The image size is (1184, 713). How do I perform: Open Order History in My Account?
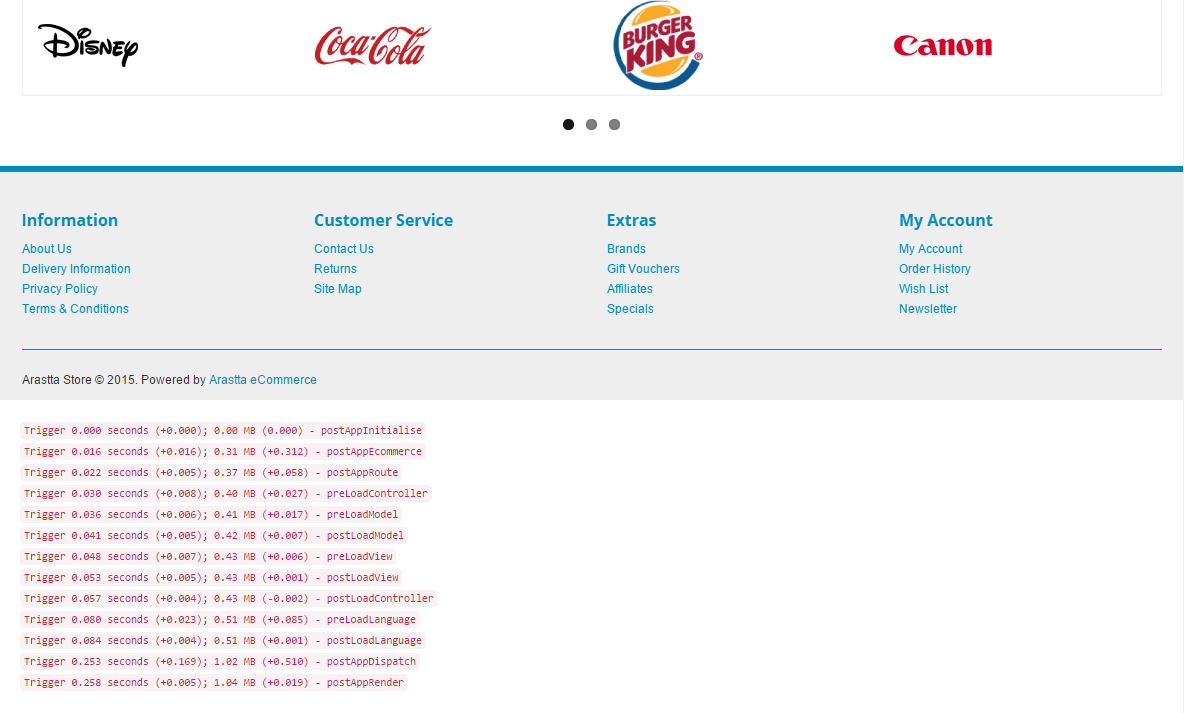935,269
